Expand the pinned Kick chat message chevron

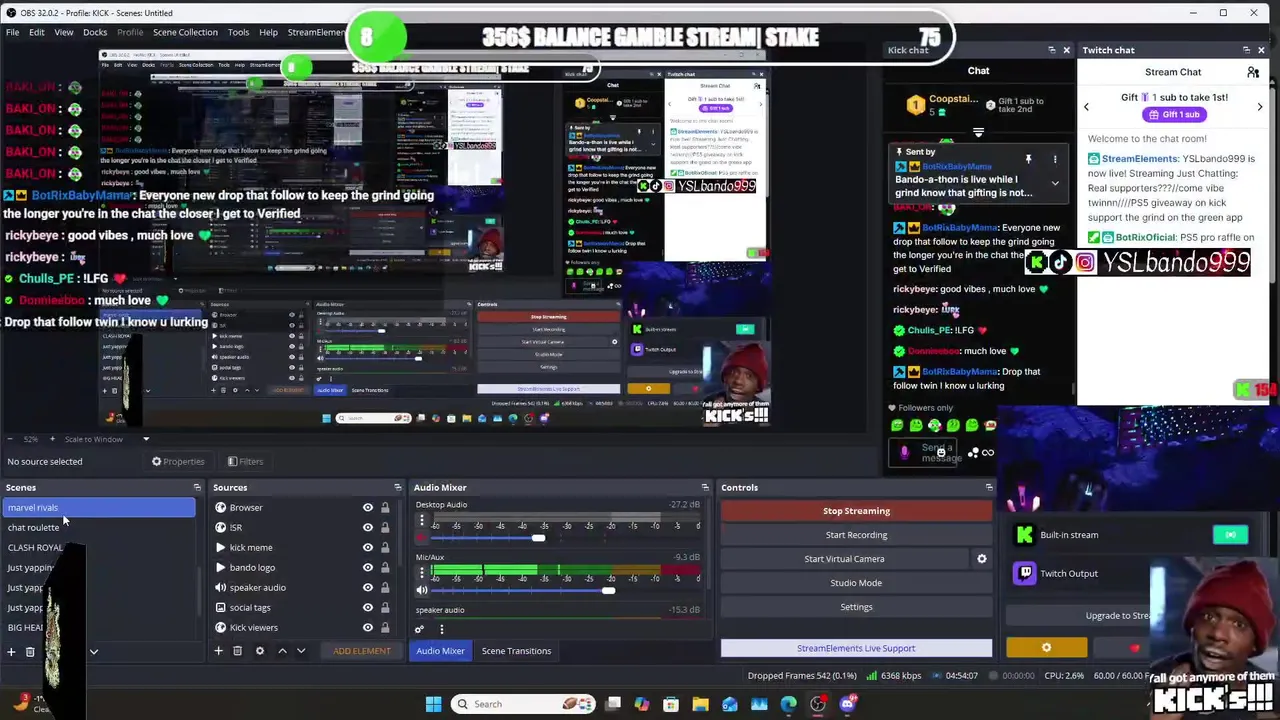coord(1055,184)
